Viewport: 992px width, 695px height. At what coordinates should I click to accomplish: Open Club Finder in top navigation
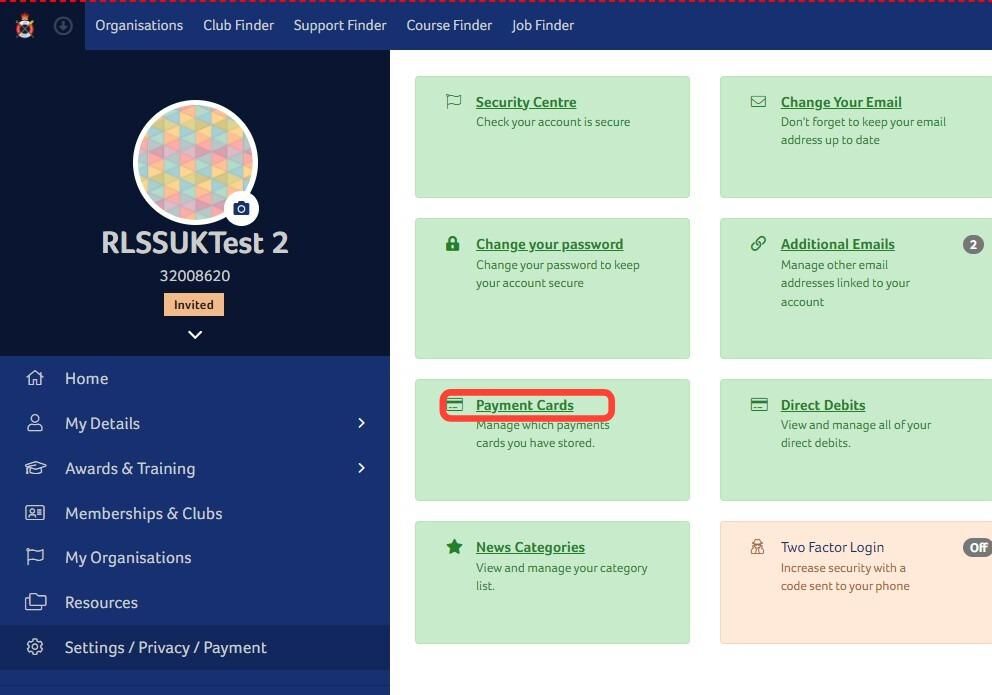point(239,25)
